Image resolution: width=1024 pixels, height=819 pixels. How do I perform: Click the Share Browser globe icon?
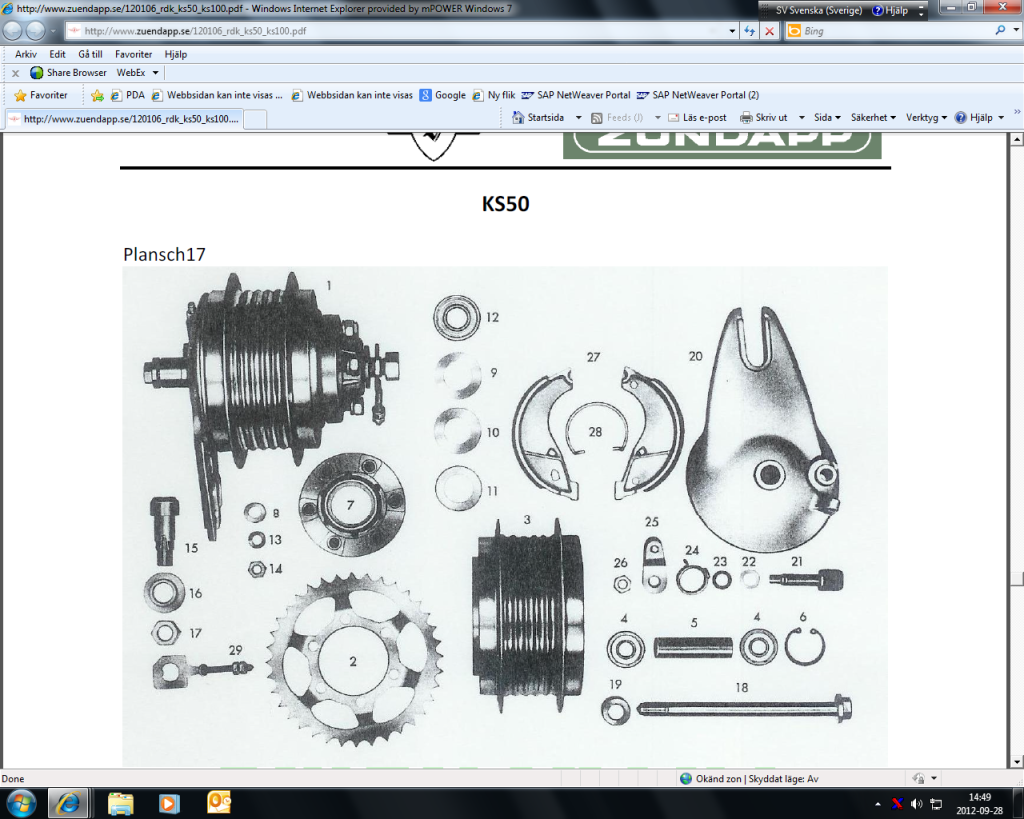(37, 72)
